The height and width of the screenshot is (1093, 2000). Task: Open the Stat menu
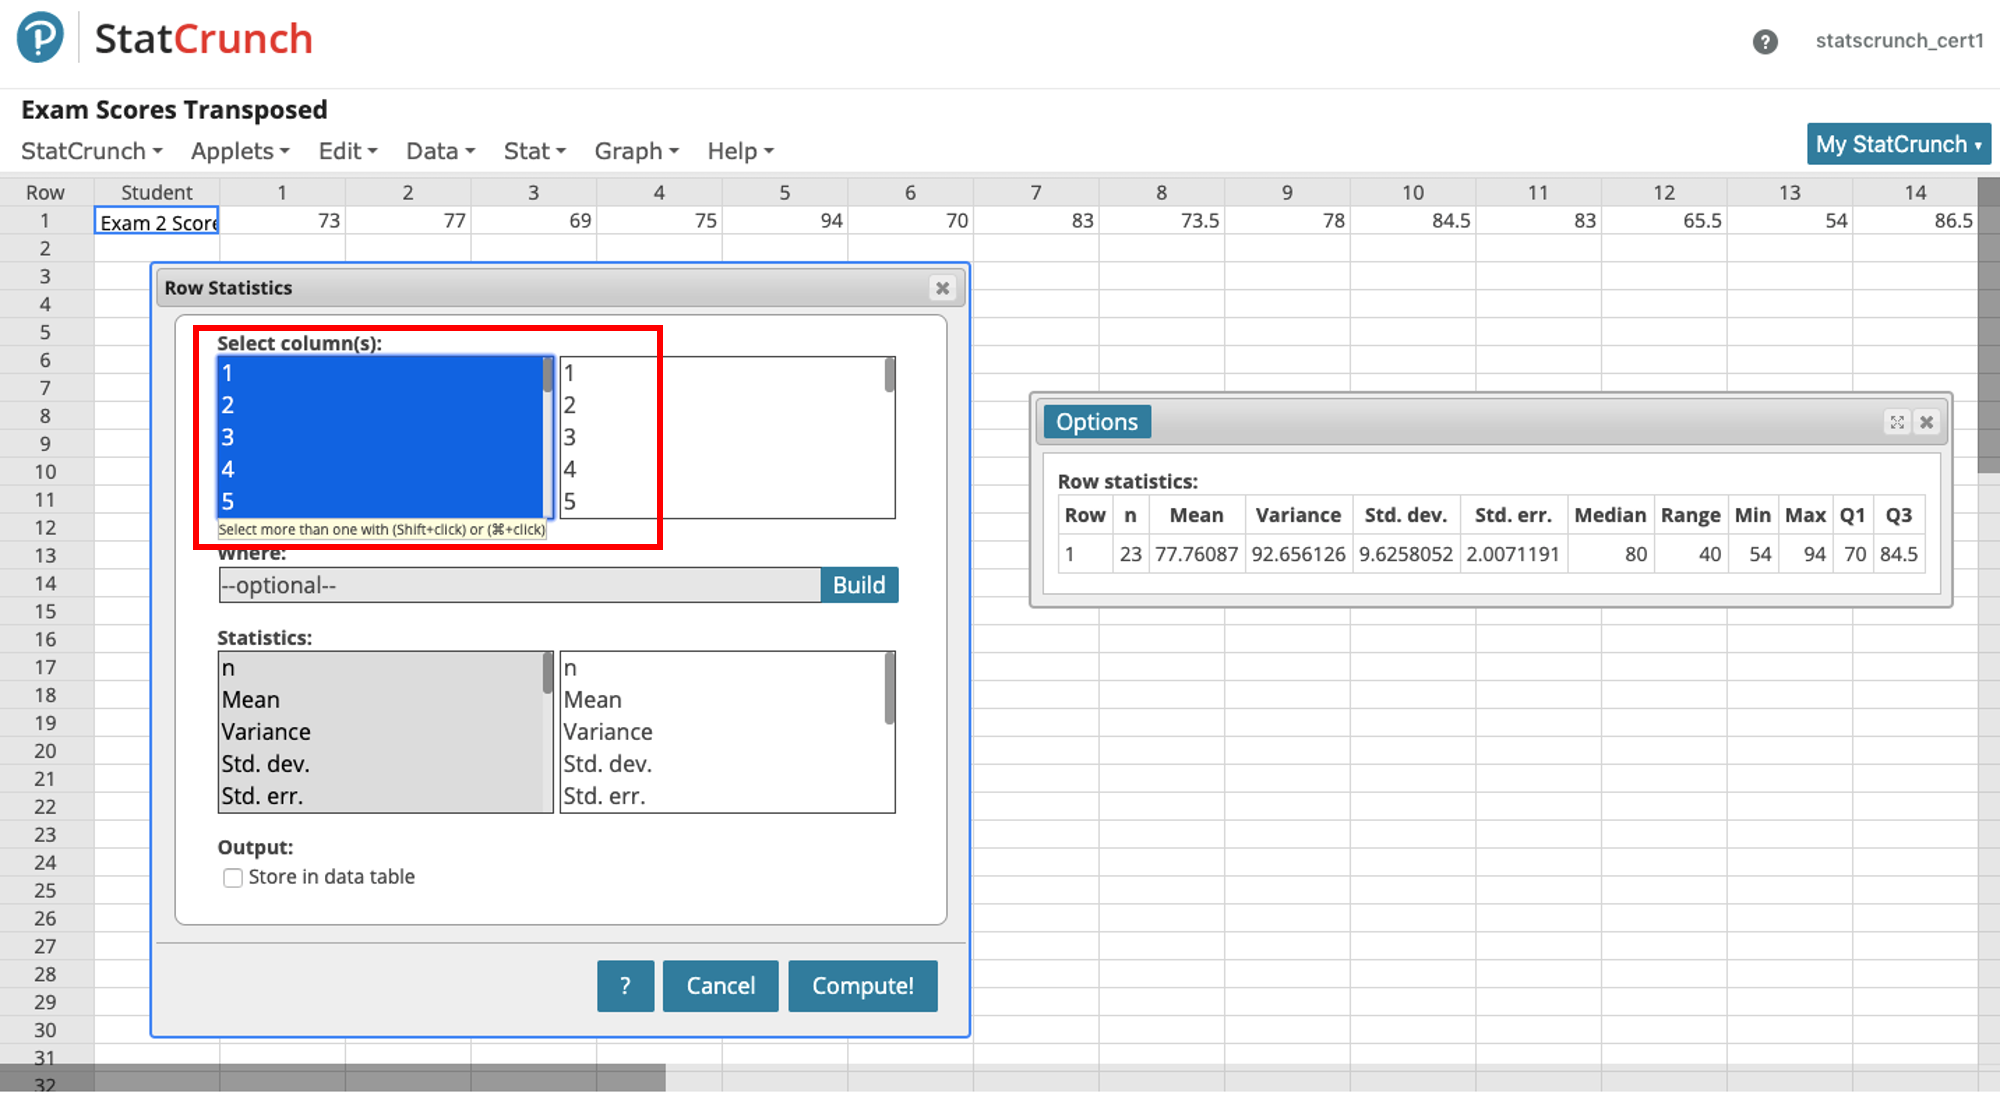click(x=534, y=151)
